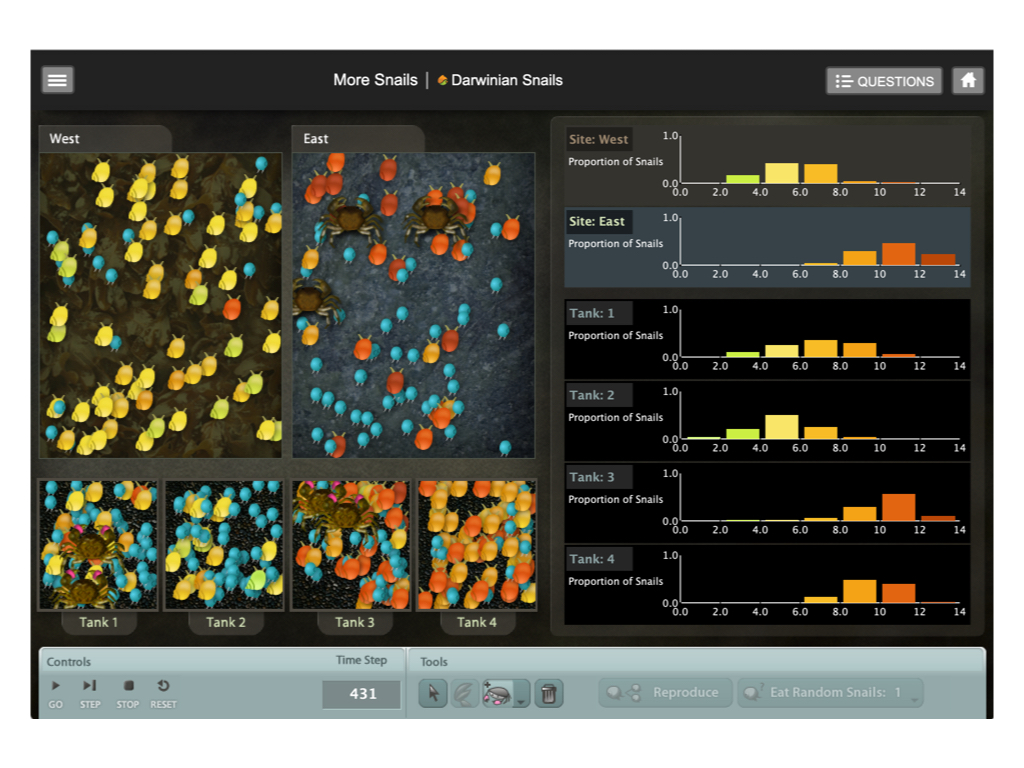1024x768 pixels.
Task: Choose the shell tool icon
Action: [464, 693]
